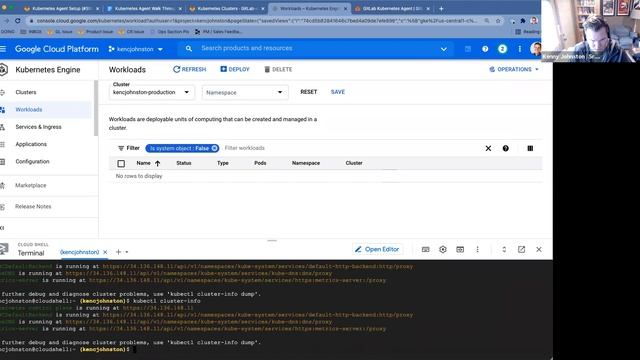The image size is (640, 360).
Task: Add a new Cloud Shell terminal tab
Action: 118,252
